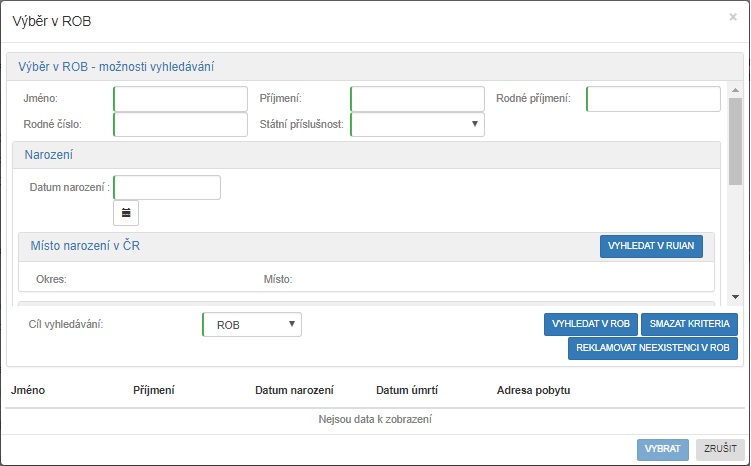Click the Datum narození column header
The height and width of the screenshot is (466, 751).
click(294, 390)
